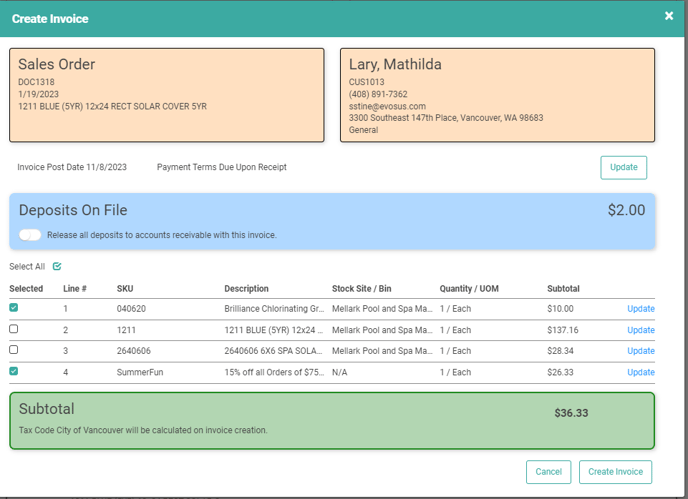Click Update link for SKU 2640606
This screenshot has height=499, width=688.
click(640, 351)
